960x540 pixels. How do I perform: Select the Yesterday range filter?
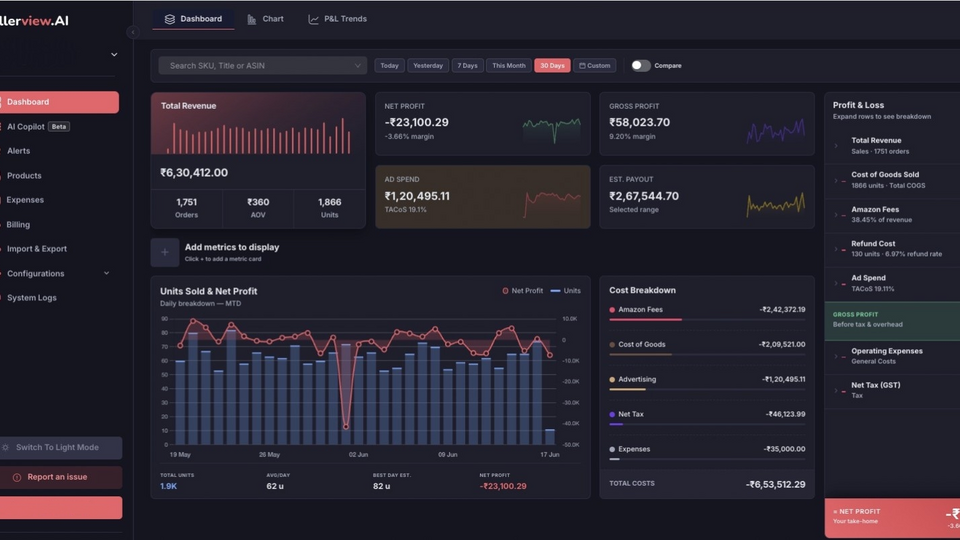[428, 66]
